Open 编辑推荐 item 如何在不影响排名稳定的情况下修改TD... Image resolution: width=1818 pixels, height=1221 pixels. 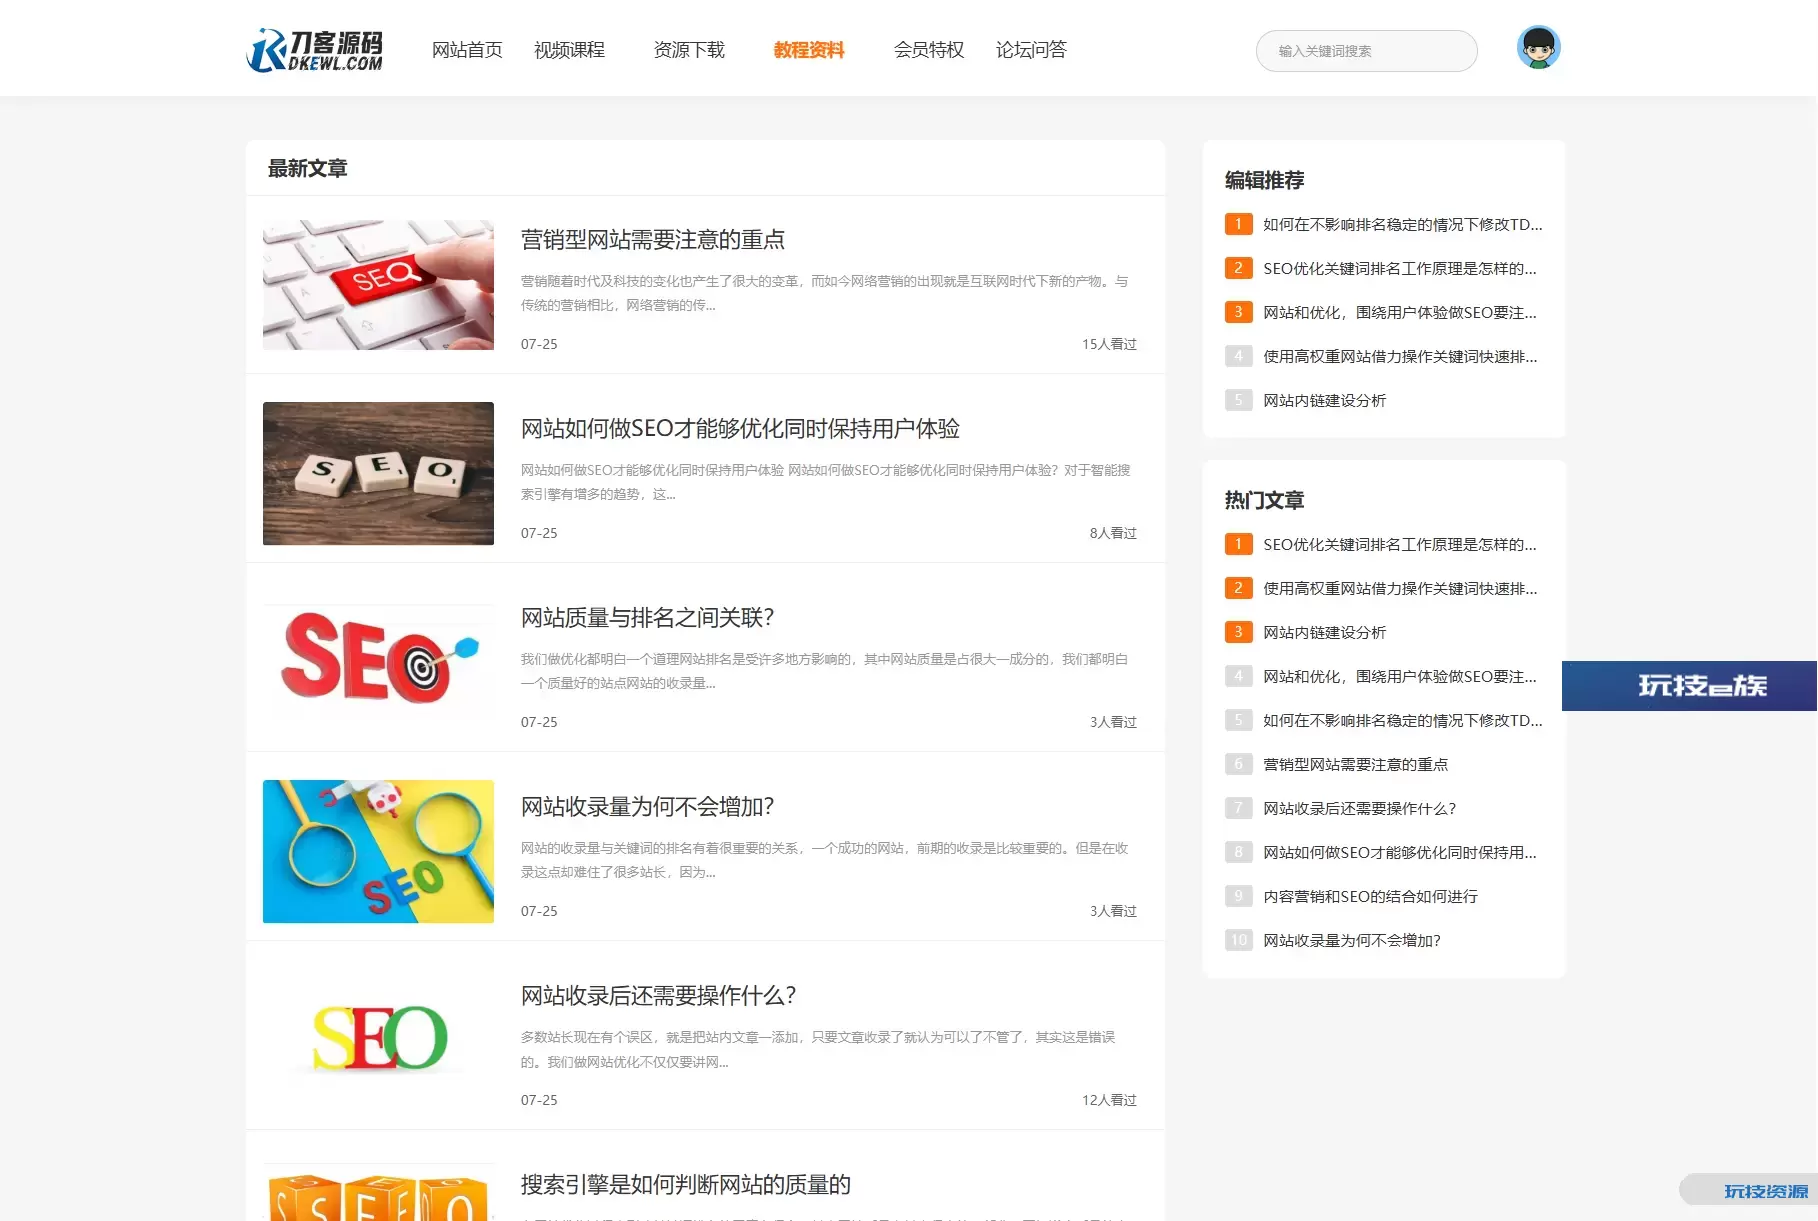(x=1402, y=224)
